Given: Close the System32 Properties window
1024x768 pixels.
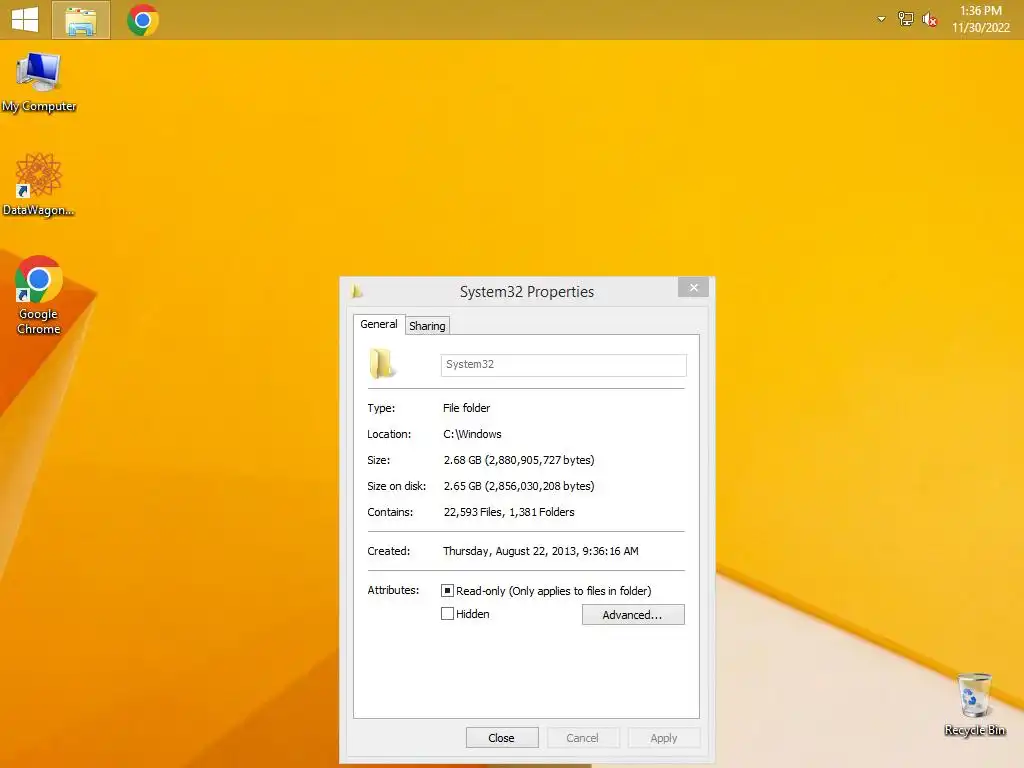Looking at the screenshot, I should 694,287.
